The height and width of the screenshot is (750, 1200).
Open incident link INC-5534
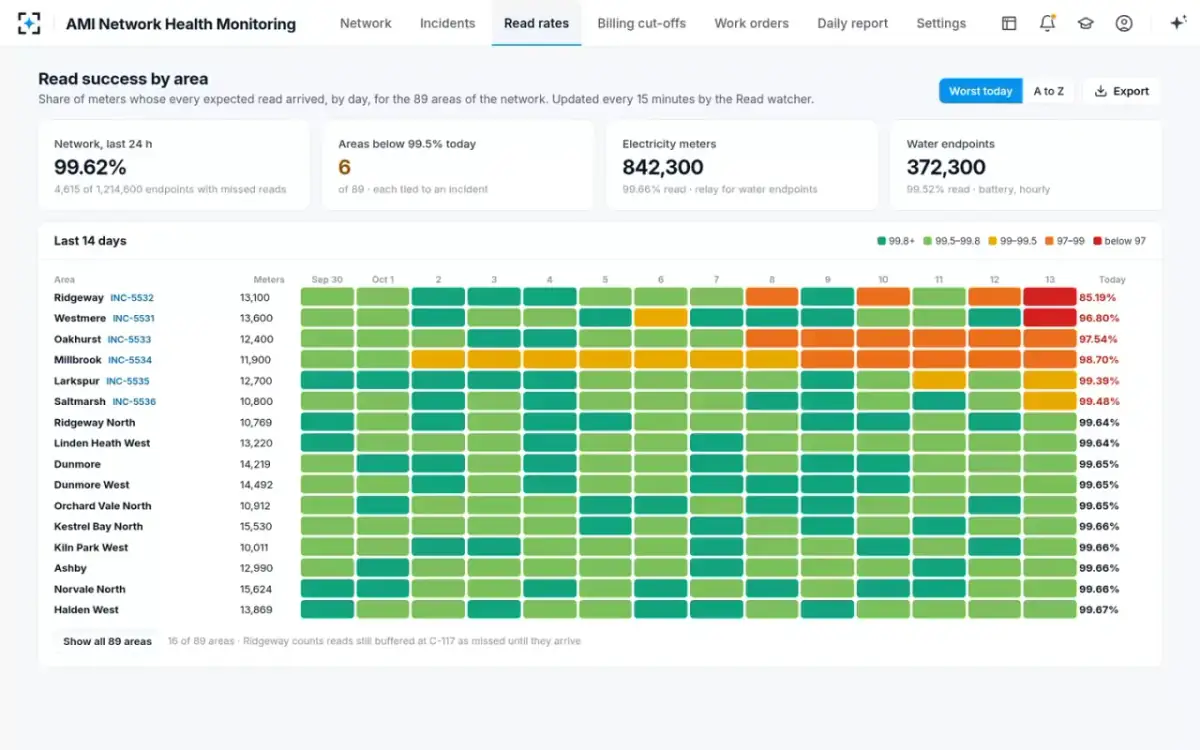pos(130,360)
